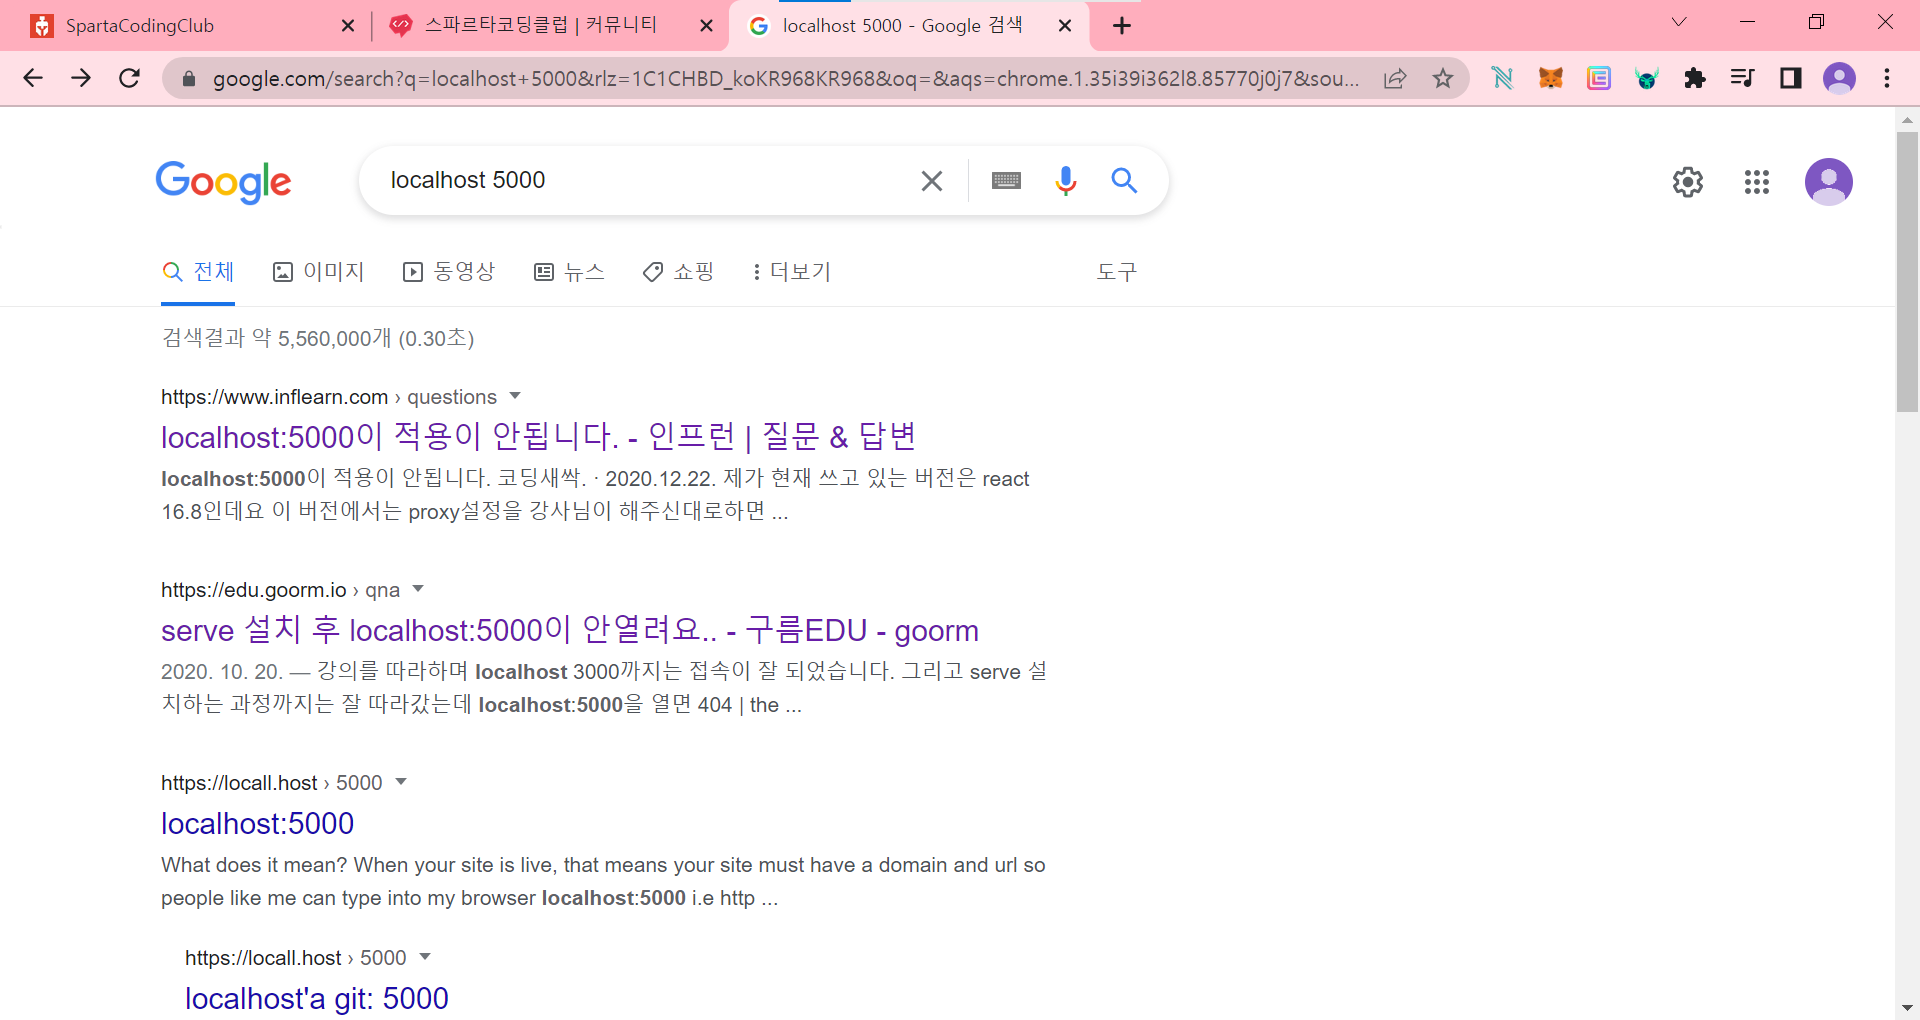Open 도구 search tools
Image resolution: width=1920 pixels, height=1020 pixels.
(1117, 272)
